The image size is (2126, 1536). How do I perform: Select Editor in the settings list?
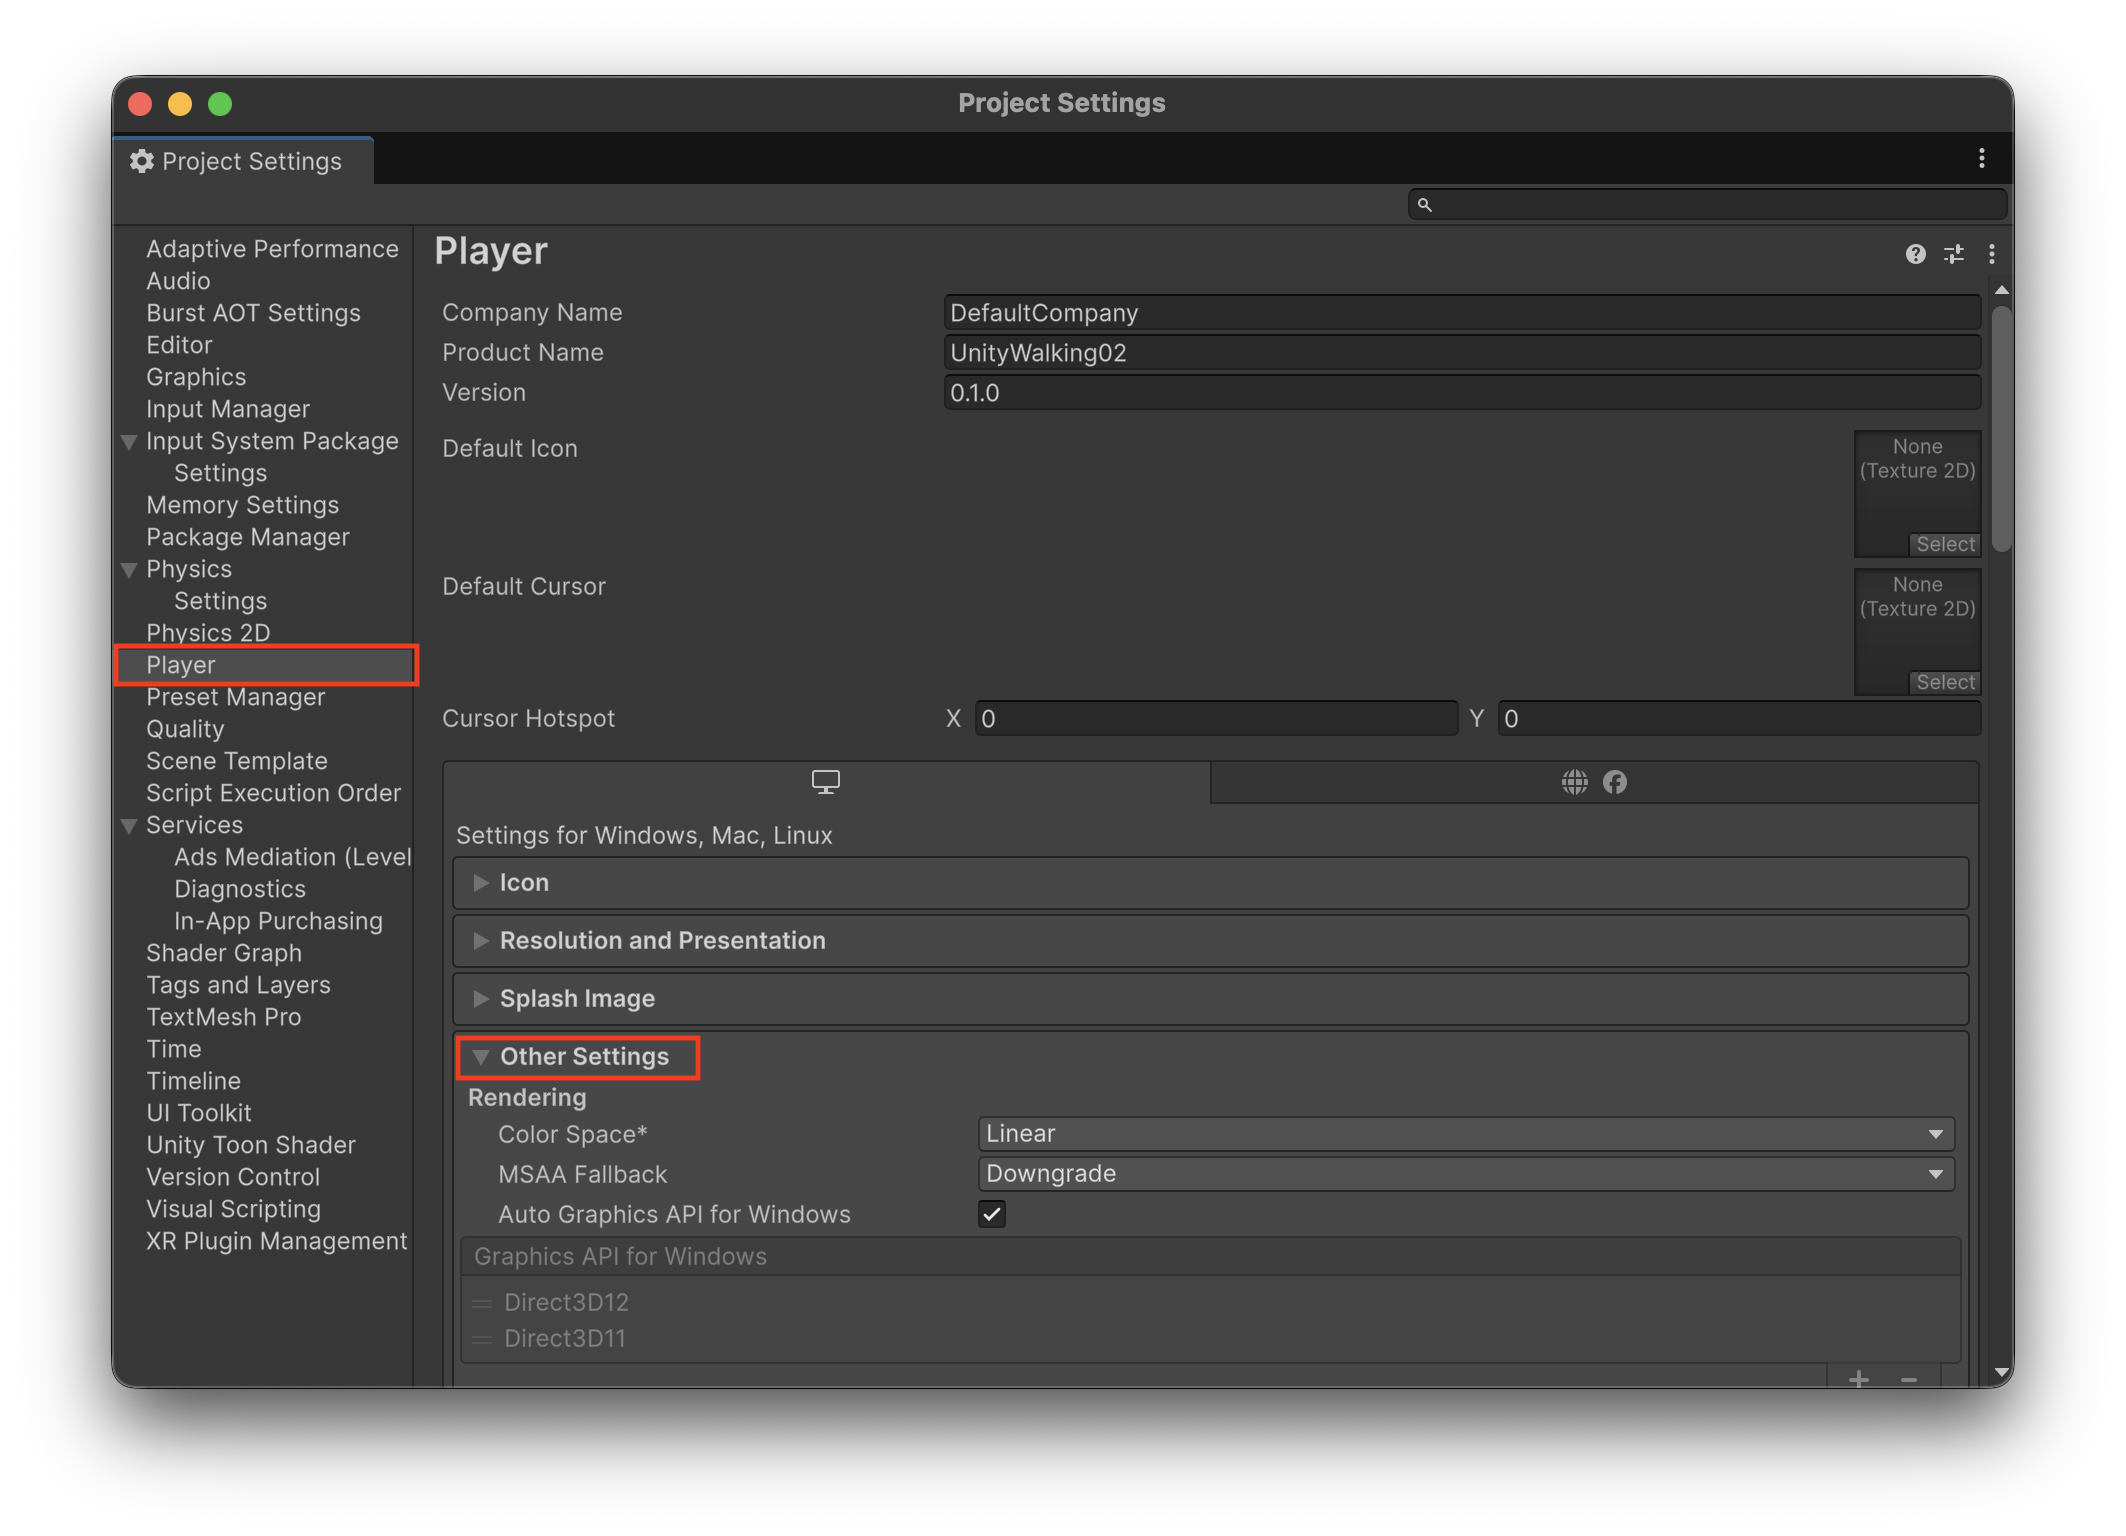pyautogui.click(x=179, y=345)
